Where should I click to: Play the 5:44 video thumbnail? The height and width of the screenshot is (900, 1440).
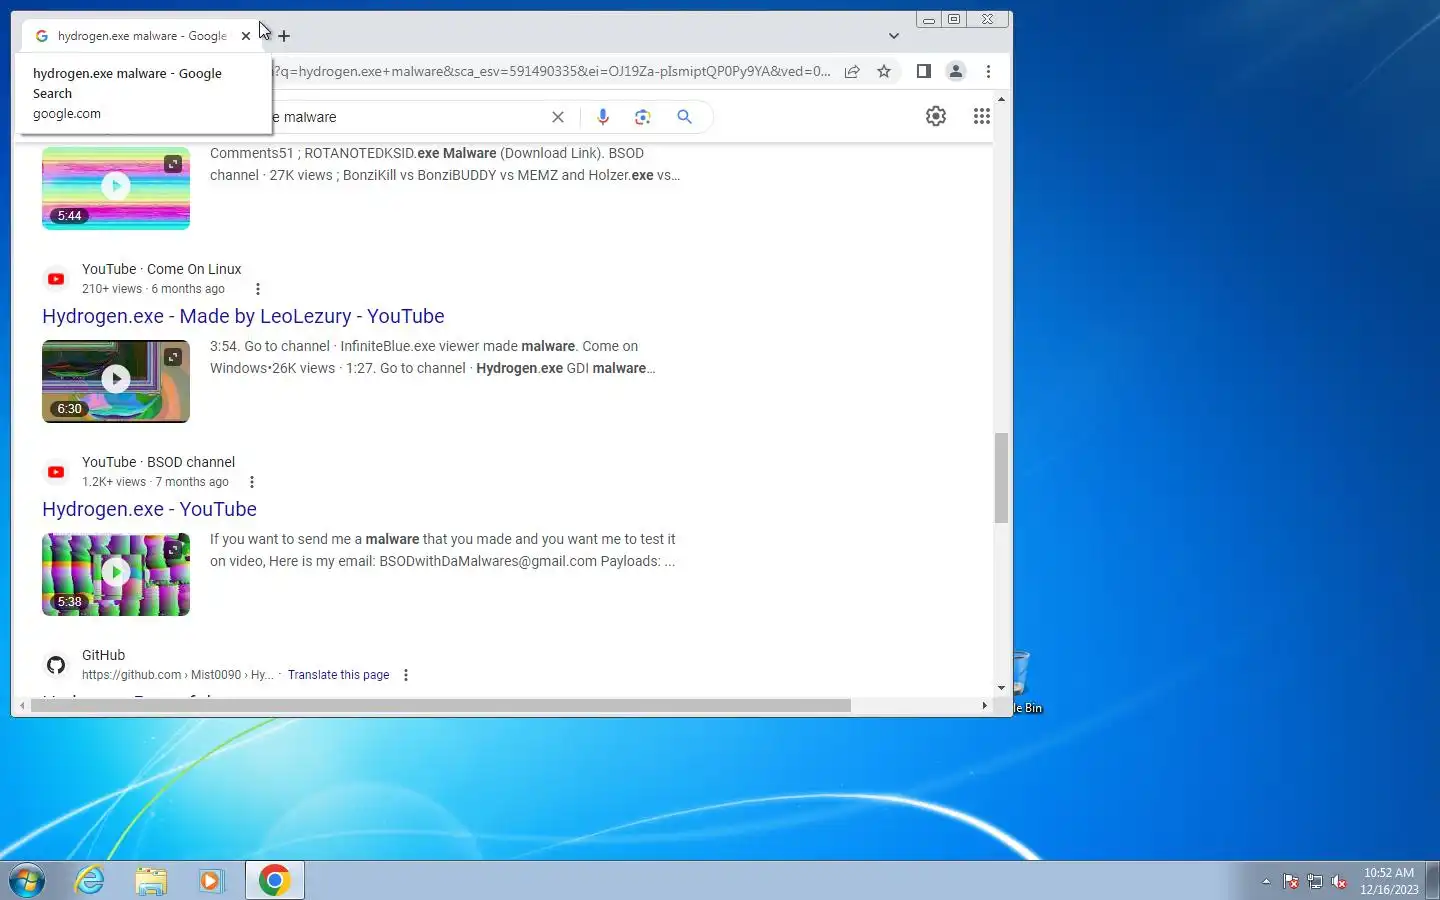tap(116, 187)
